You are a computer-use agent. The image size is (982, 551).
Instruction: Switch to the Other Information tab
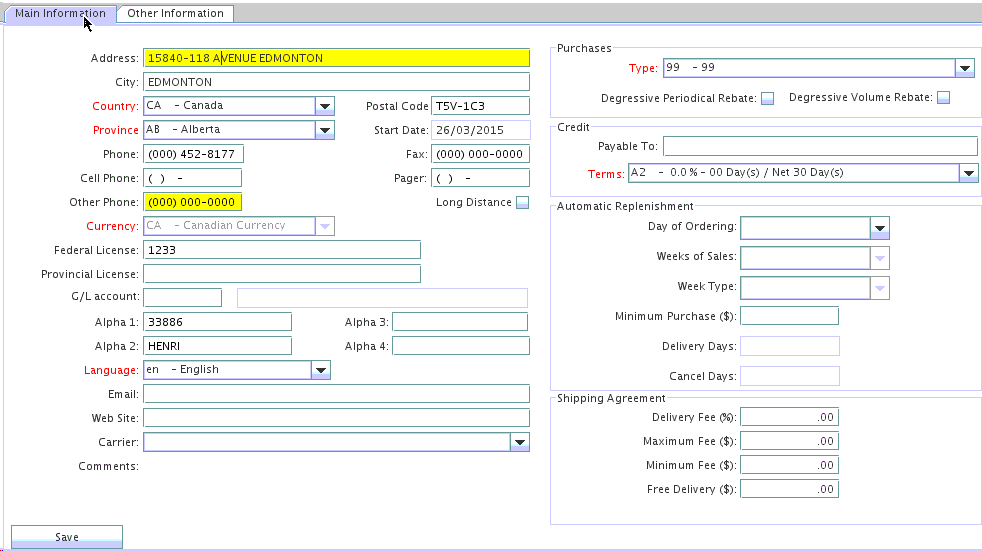(175, 14)
